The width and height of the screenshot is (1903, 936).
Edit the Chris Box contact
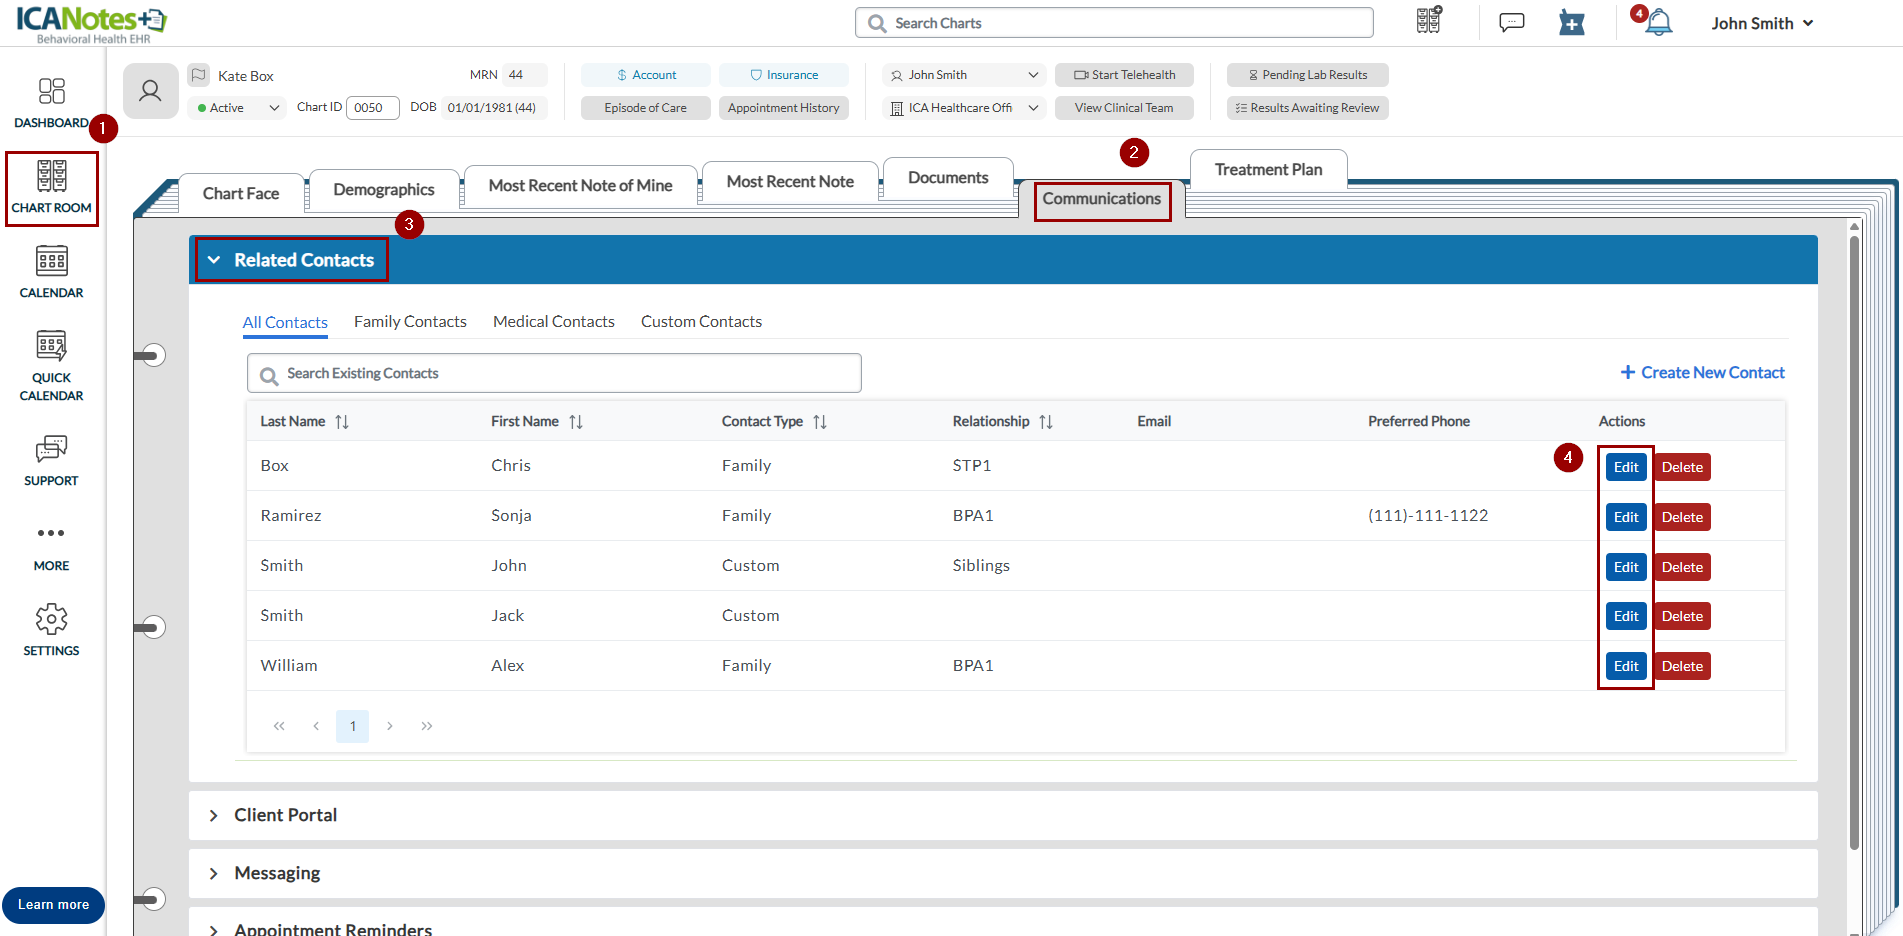[1626, 467]
